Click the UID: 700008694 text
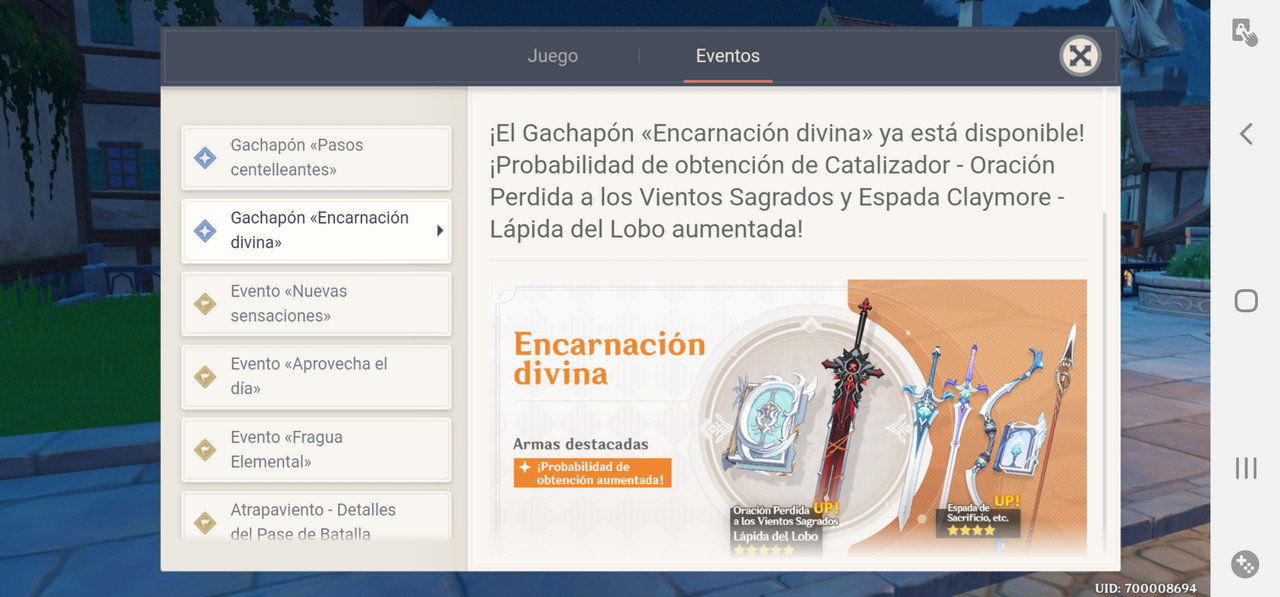The height and width of the screenshot is (597, 1280). tap(1145, 588)
